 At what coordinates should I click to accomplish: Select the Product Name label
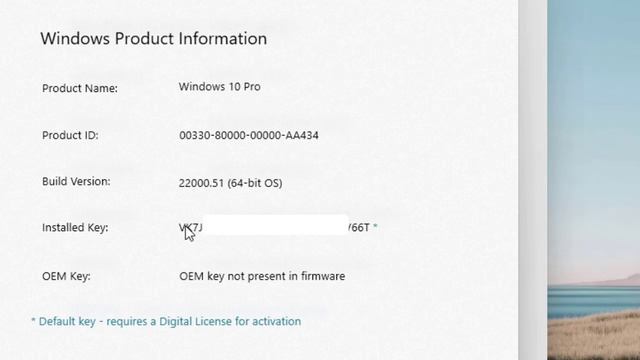tap(80, 88)
